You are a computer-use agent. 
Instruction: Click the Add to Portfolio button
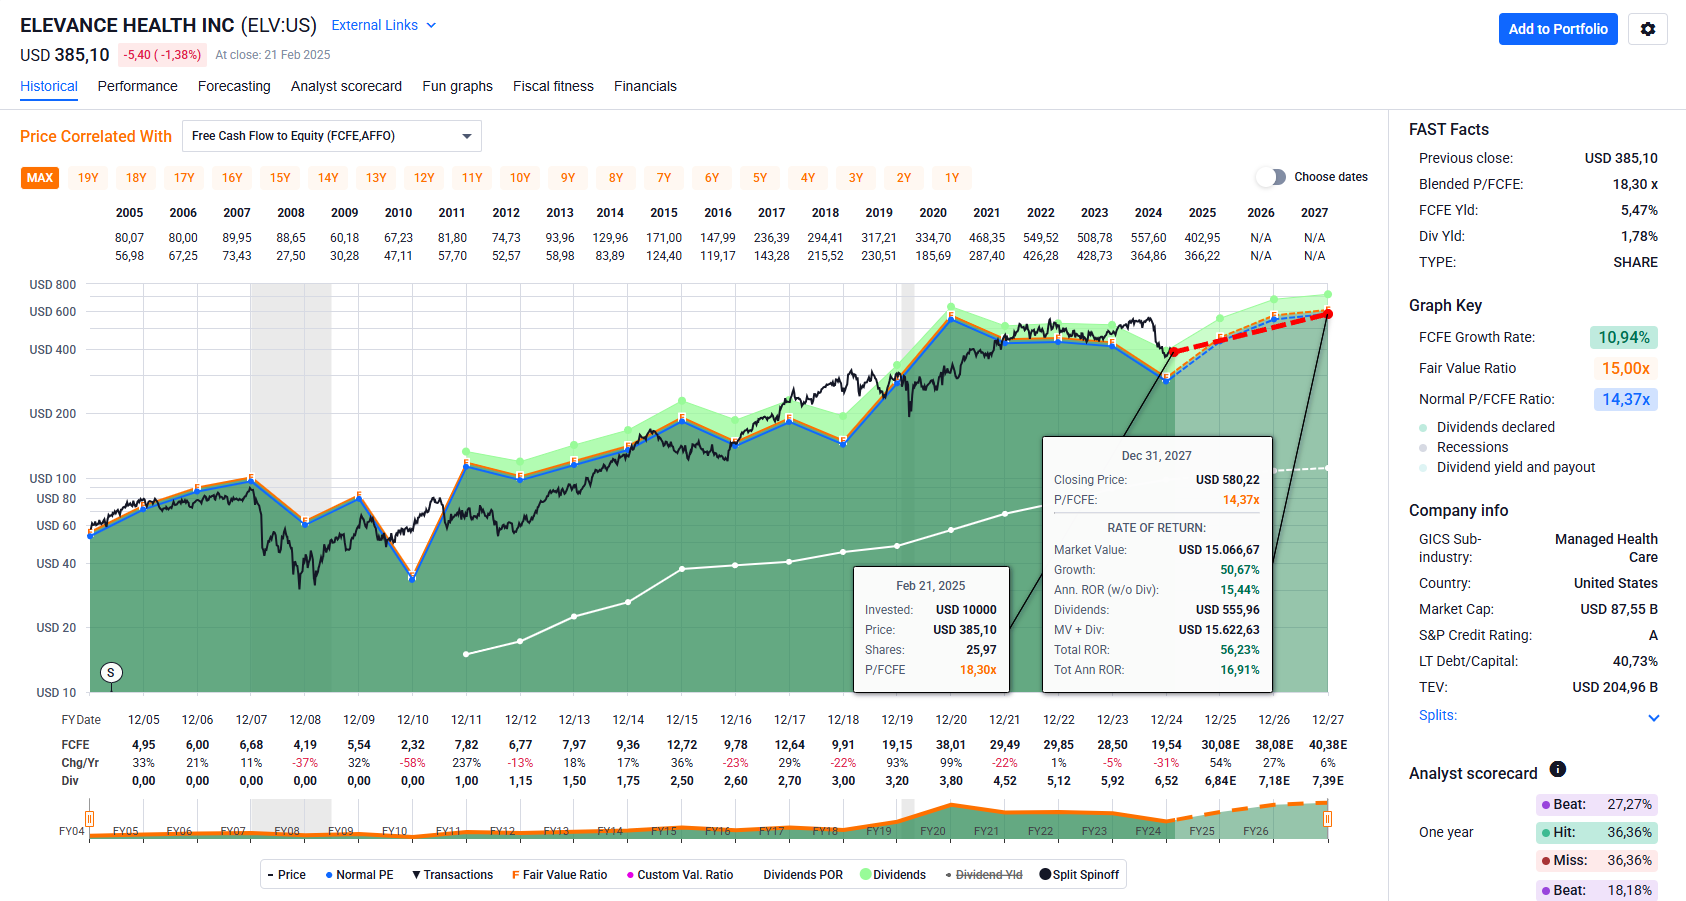pos(1557,29)
